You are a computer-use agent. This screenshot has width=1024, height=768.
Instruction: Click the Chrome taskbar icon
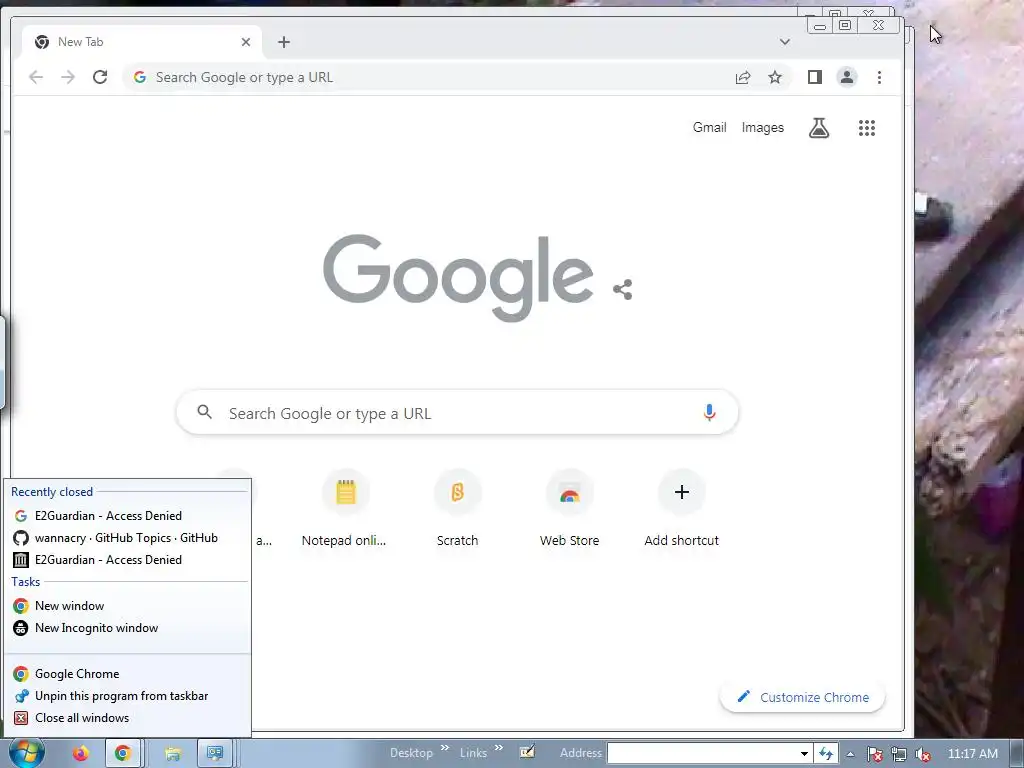pos(123,754)
